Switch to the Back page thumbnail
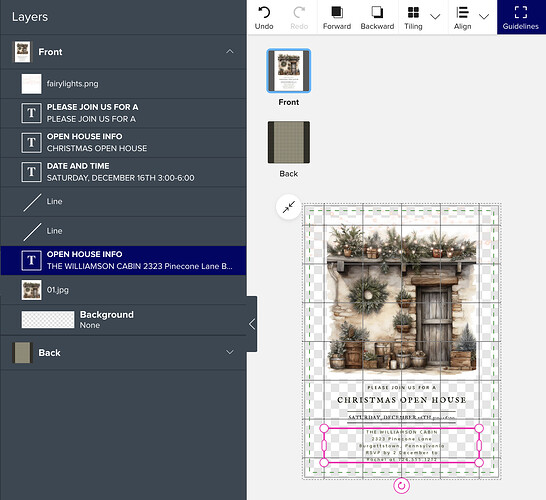Image resolution: width=546 pixels, height=500 pixels. click(x=289, y=142)
